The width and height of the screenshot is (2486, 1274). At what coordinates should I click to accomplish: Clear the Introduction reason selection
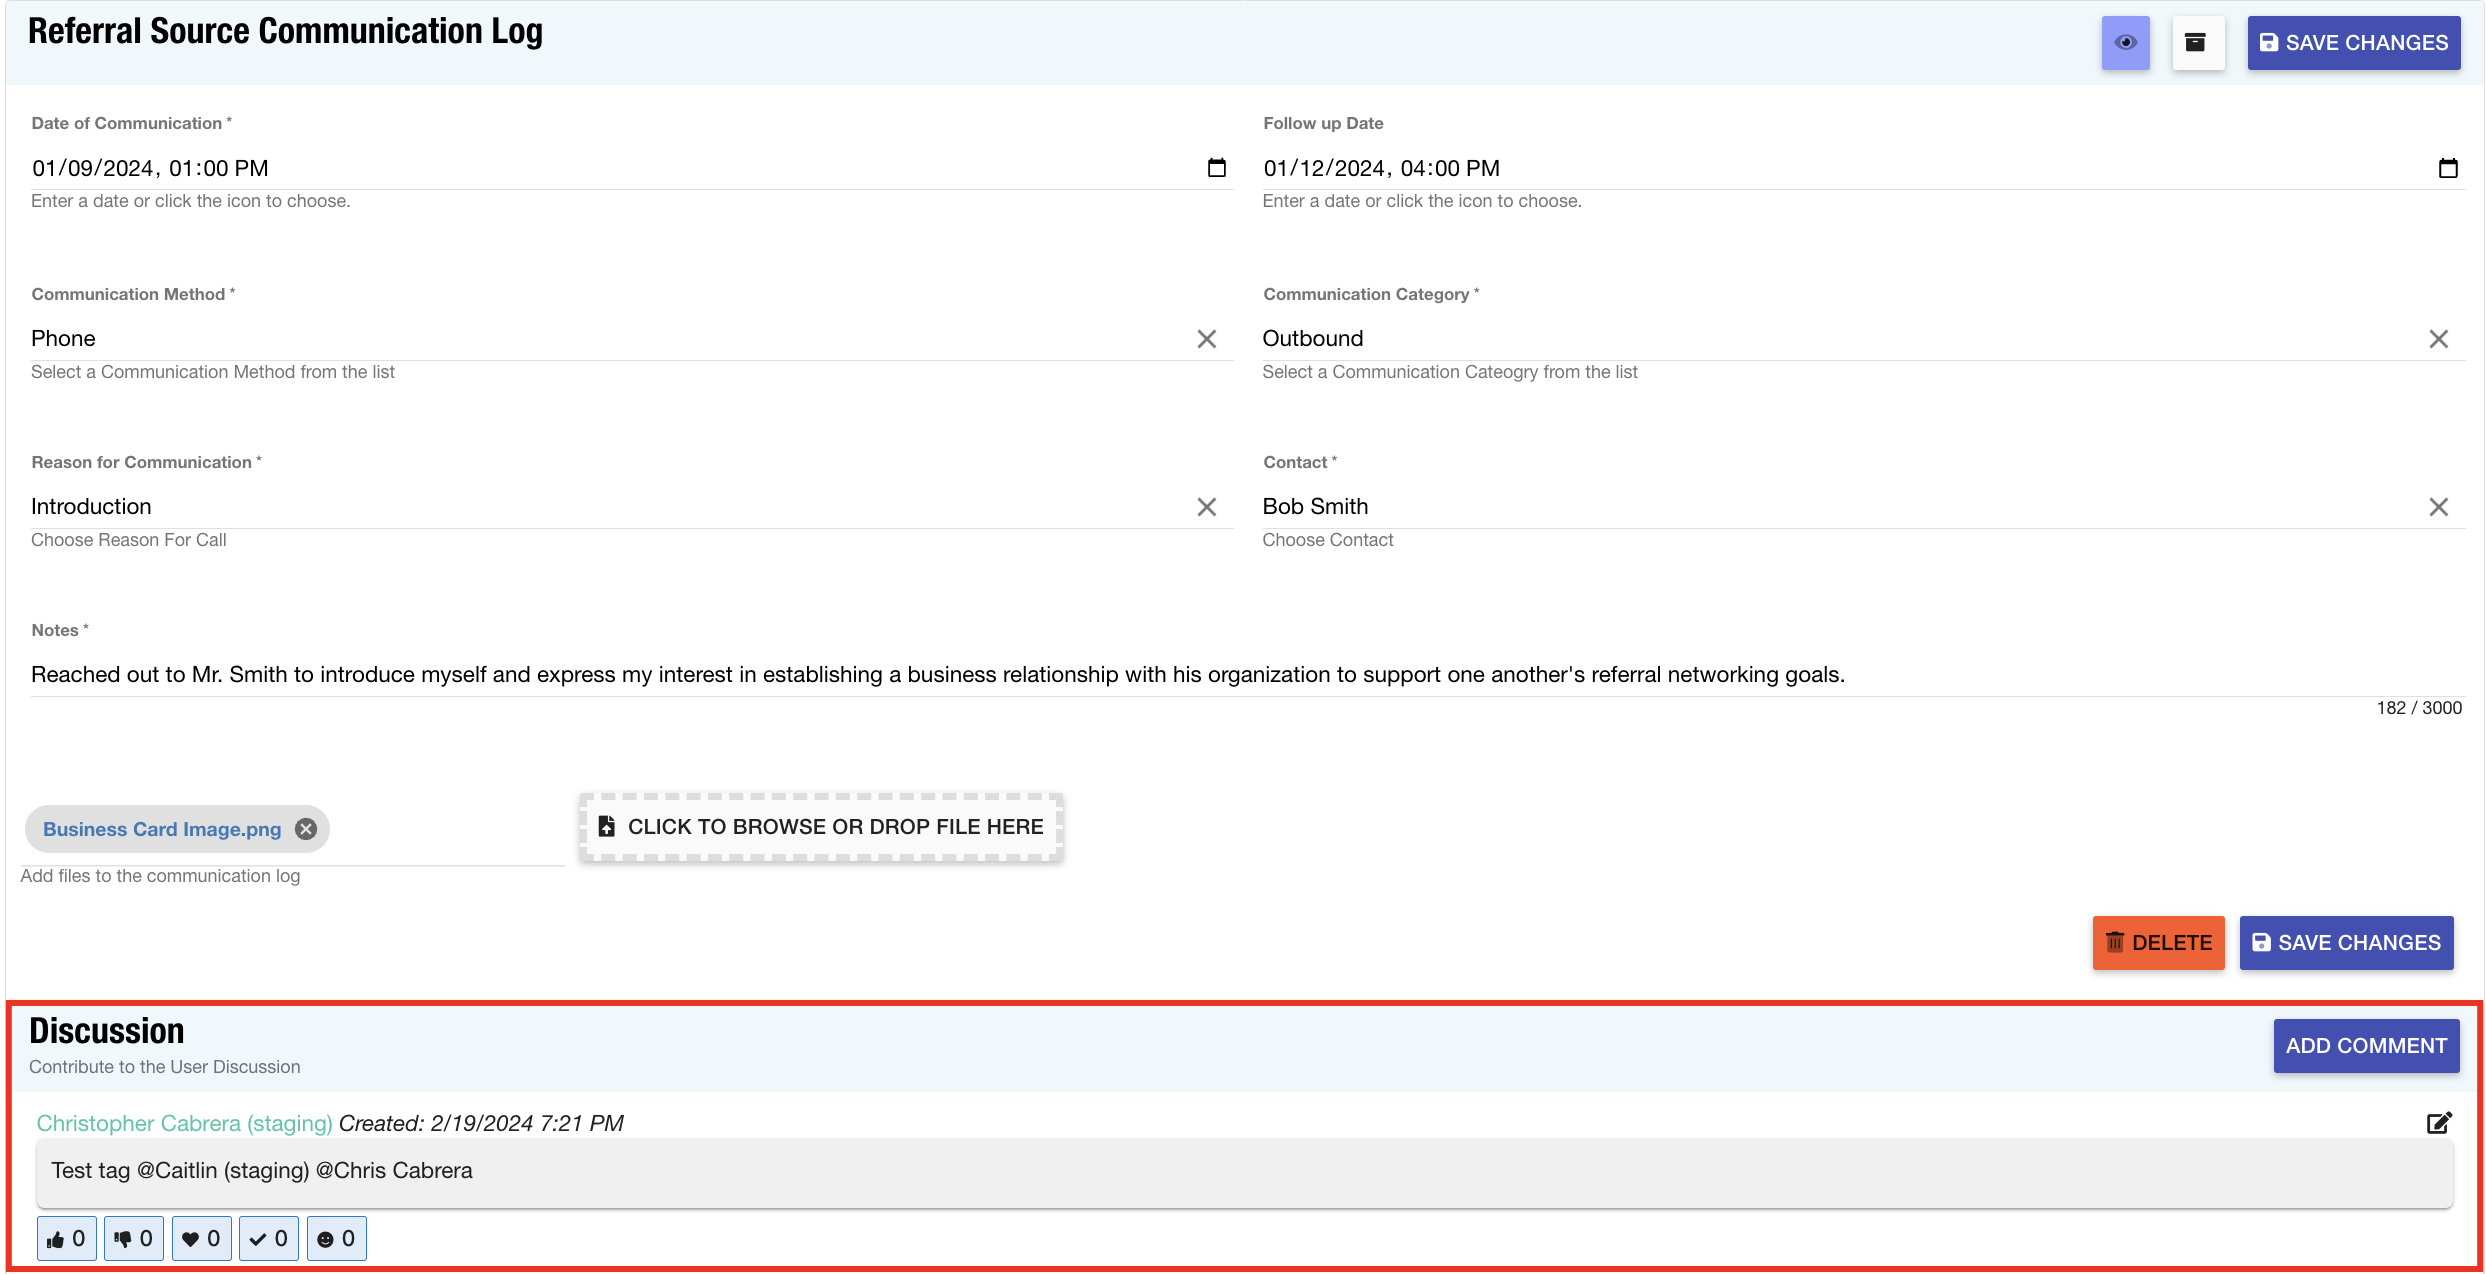click(1206, 507)
